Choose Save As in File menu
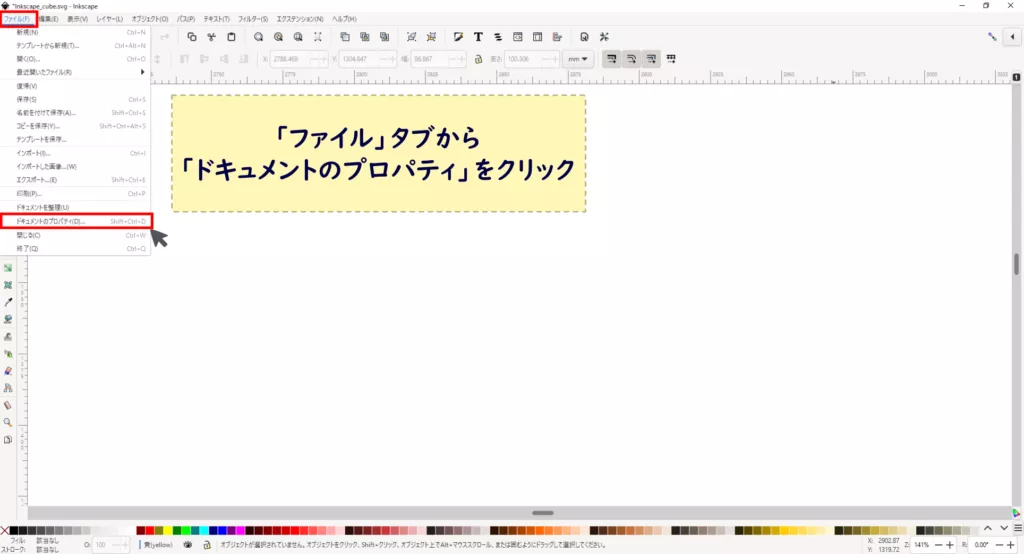 coord(75,112)
